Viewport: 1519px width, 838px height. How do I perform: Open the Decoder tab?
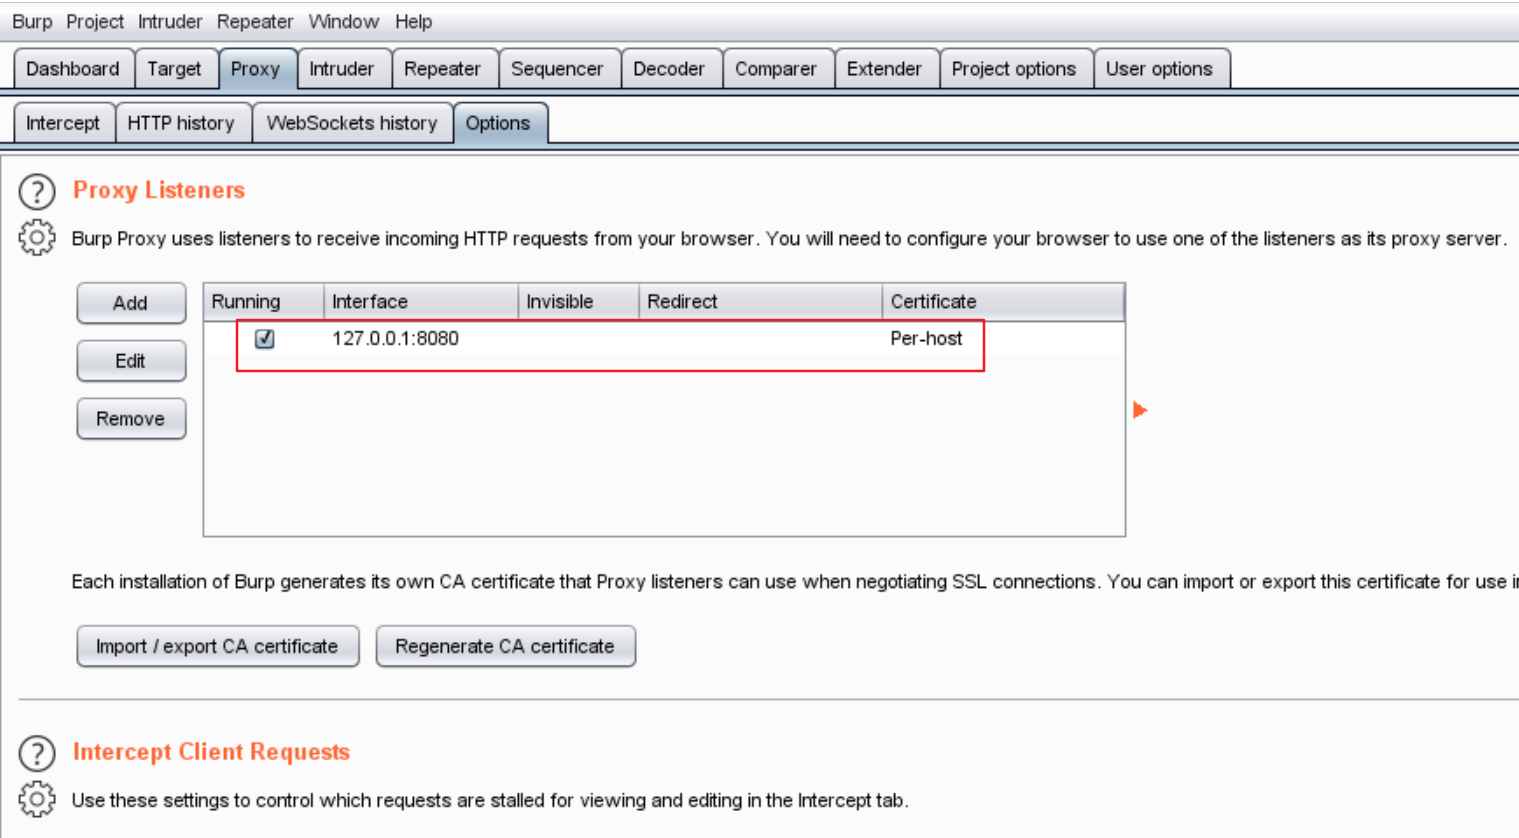click(x=670, y=69)
